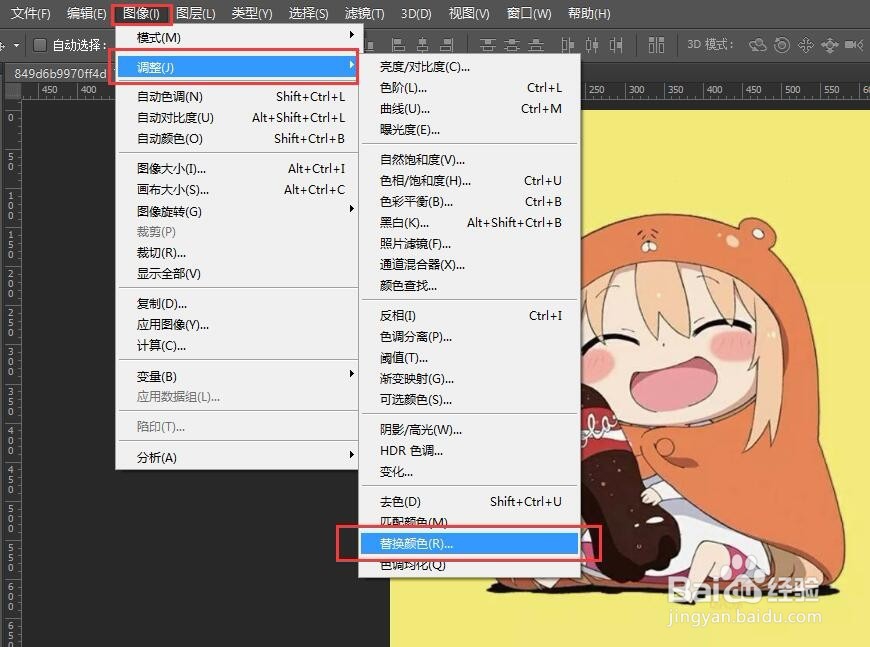Select the 3D slide object icon

click(x=829, y=45)
